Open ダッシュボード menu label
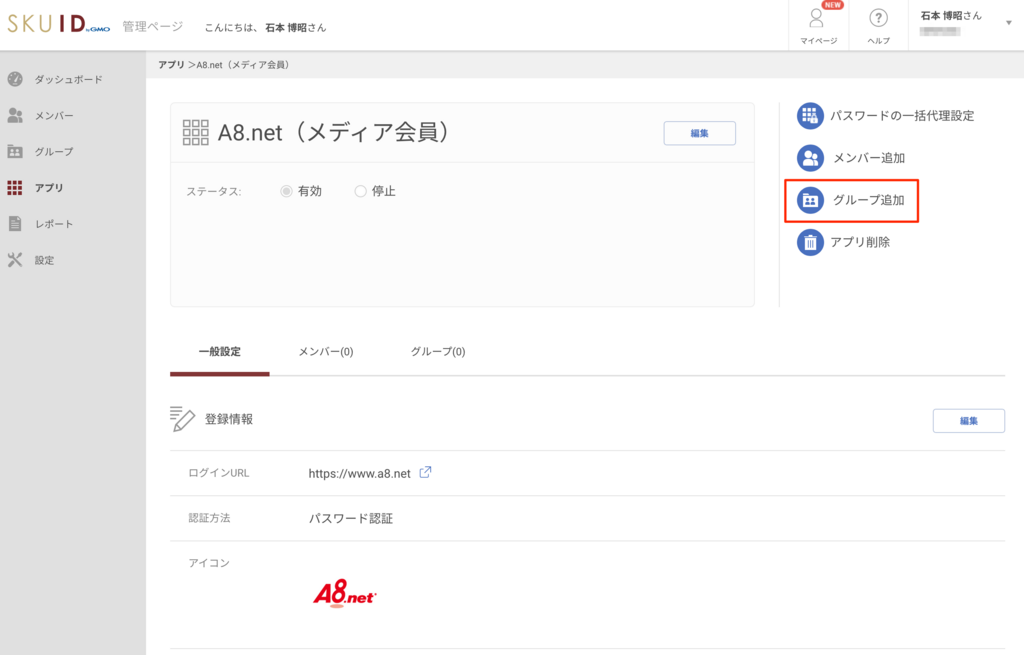This screenshot has width=1024, height=655. pos(69,80)
